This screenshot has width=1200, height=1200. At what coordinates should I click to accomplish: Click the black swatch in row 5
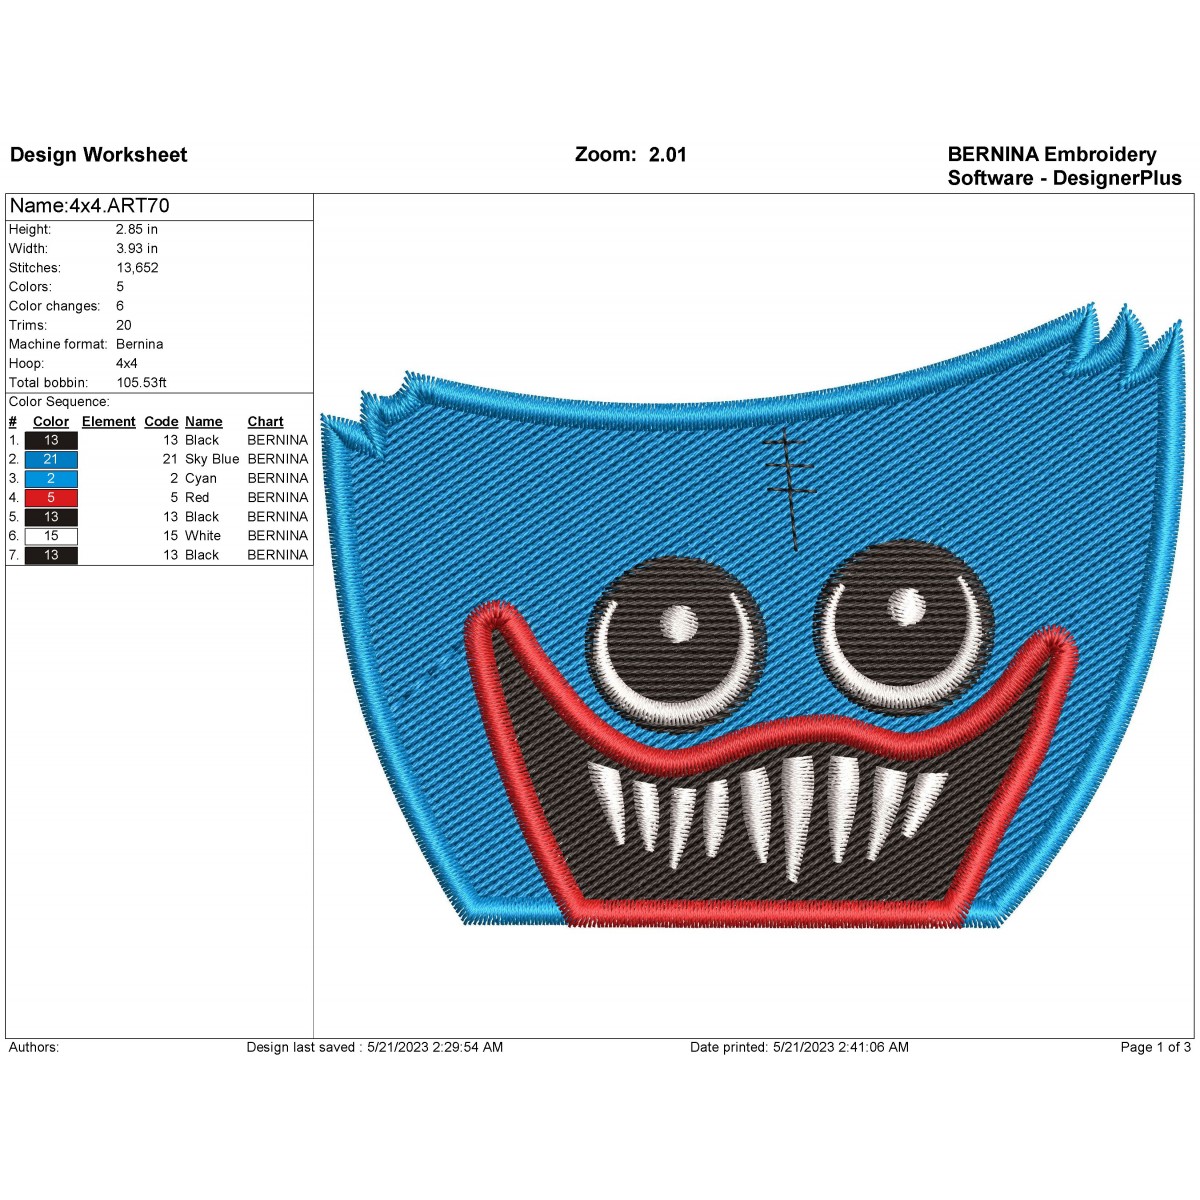point(51,517)
